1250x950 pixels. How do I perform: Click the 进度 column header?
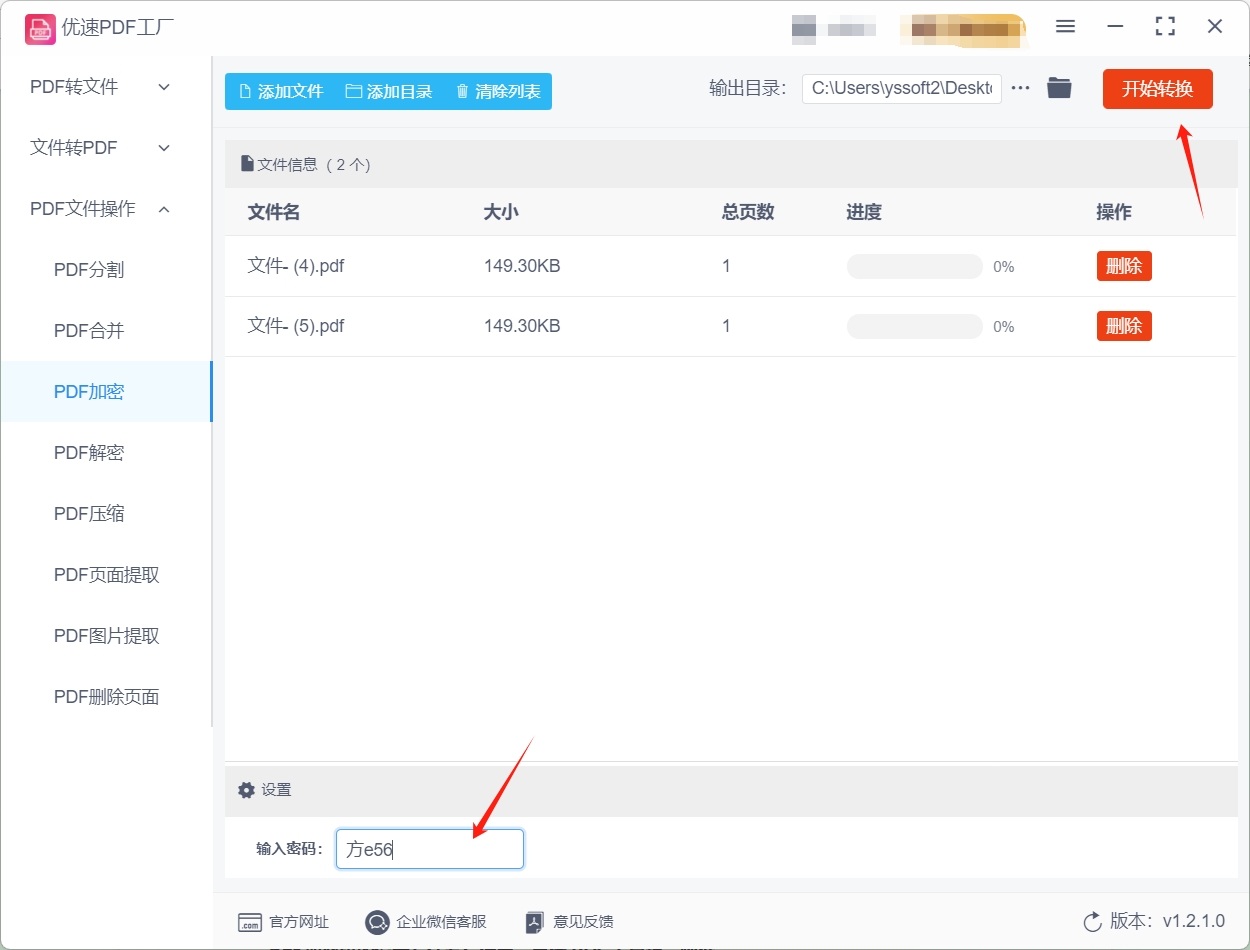point(864,212)
